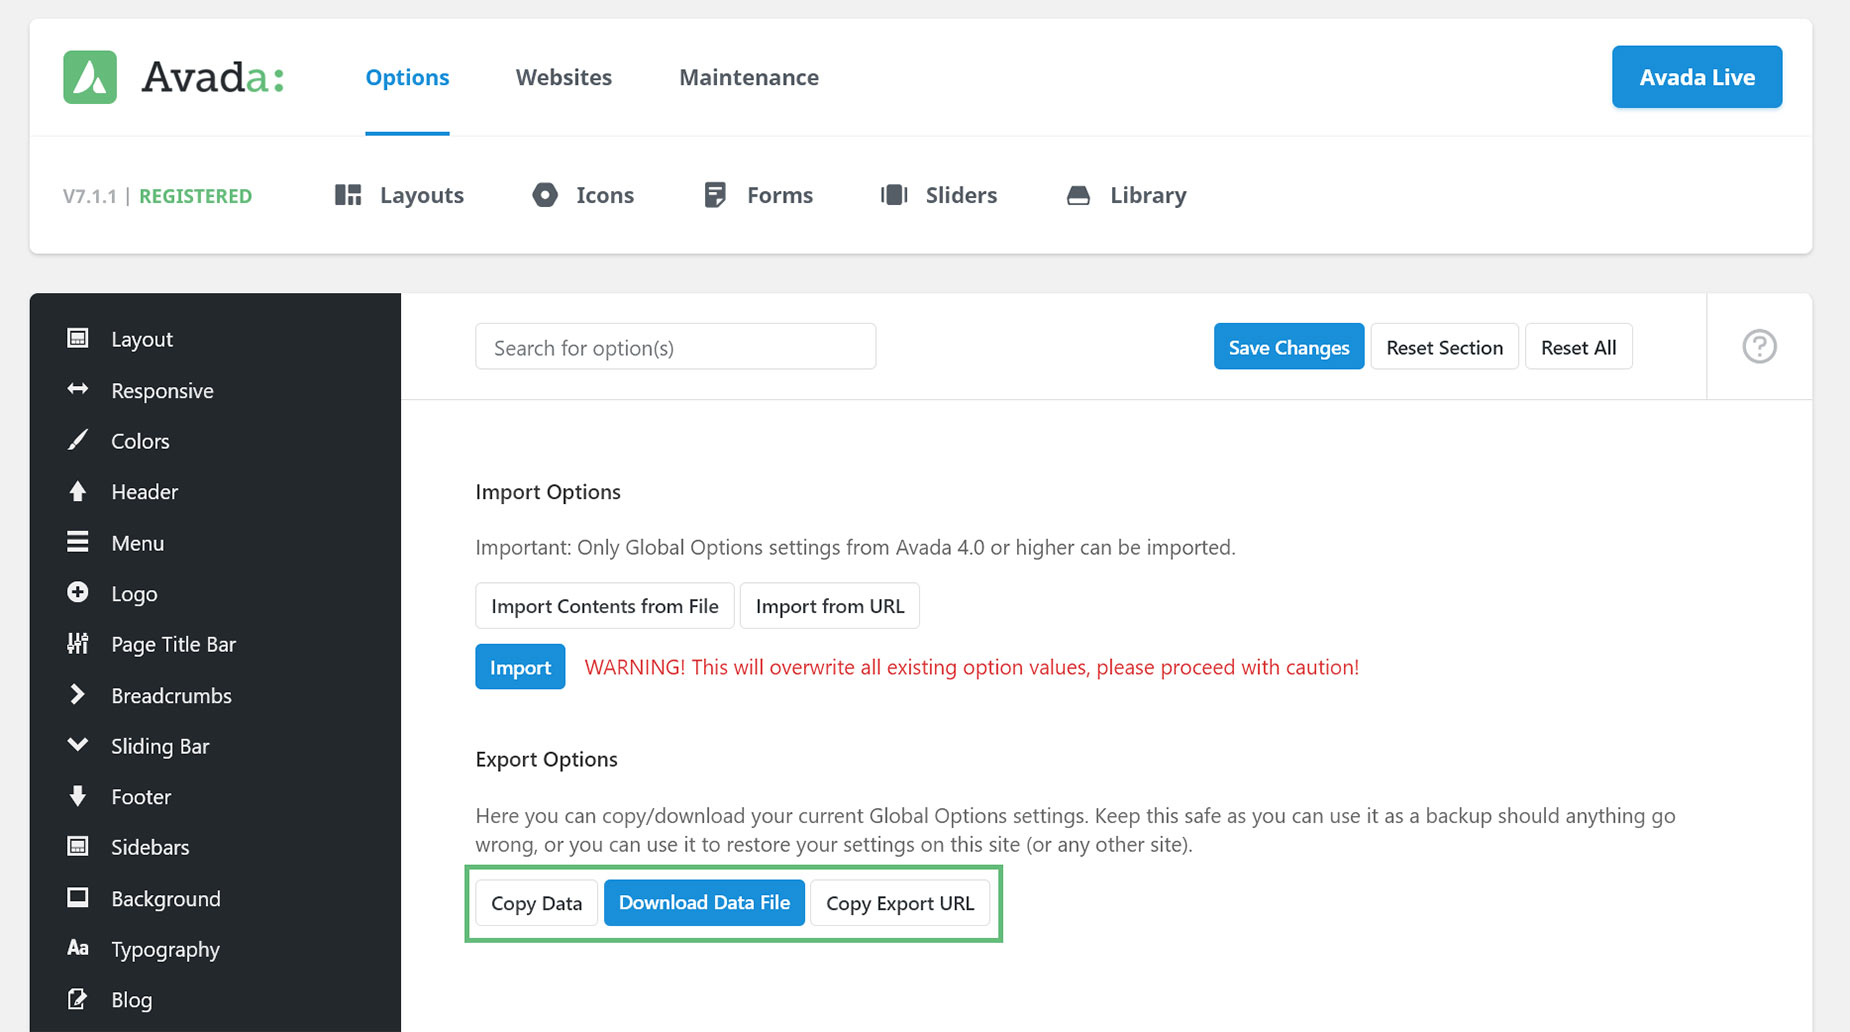The width and height of the screenshot is (1850, 1032).
Task: Select Header in the sidebar
Action: [x=144, y=492]
